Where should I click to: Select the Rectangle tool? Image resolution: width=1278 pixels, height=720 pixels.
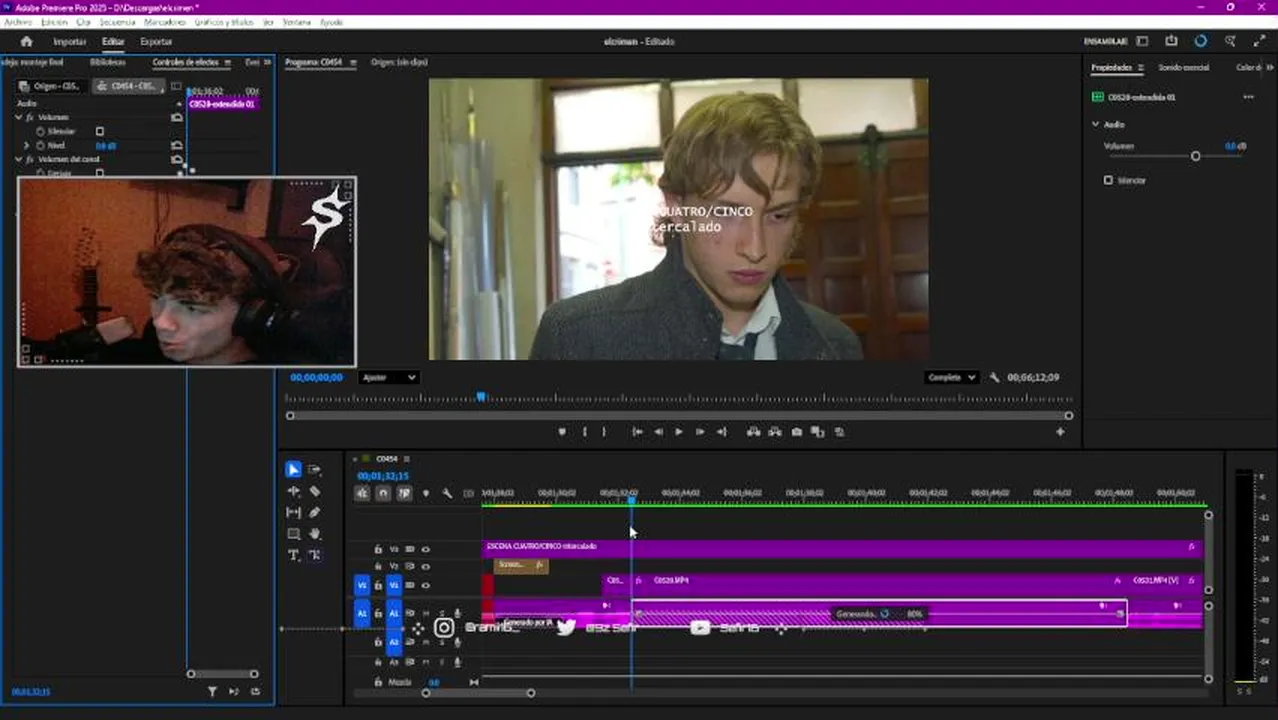pos(293,533)
